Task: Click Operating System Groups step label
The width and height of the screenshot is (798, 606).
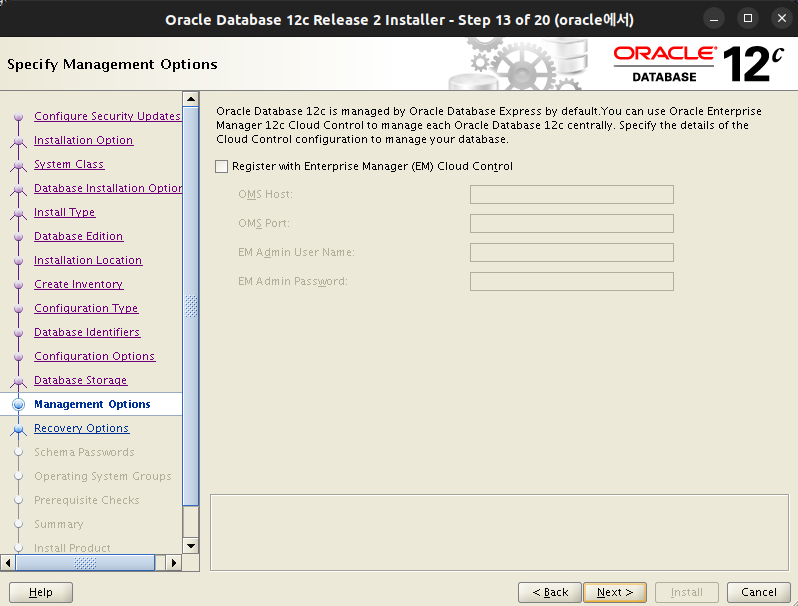Action: pos(103,476)
